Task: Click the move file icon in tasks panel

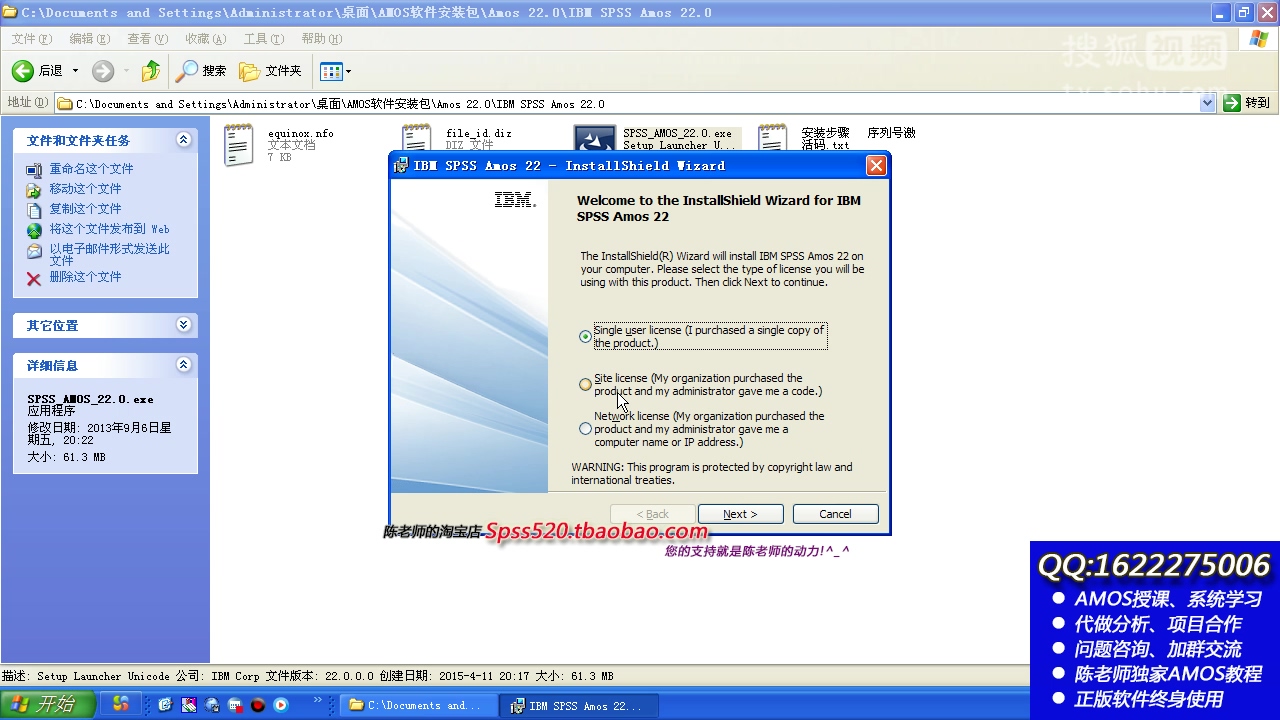Action: coord(34,190)
